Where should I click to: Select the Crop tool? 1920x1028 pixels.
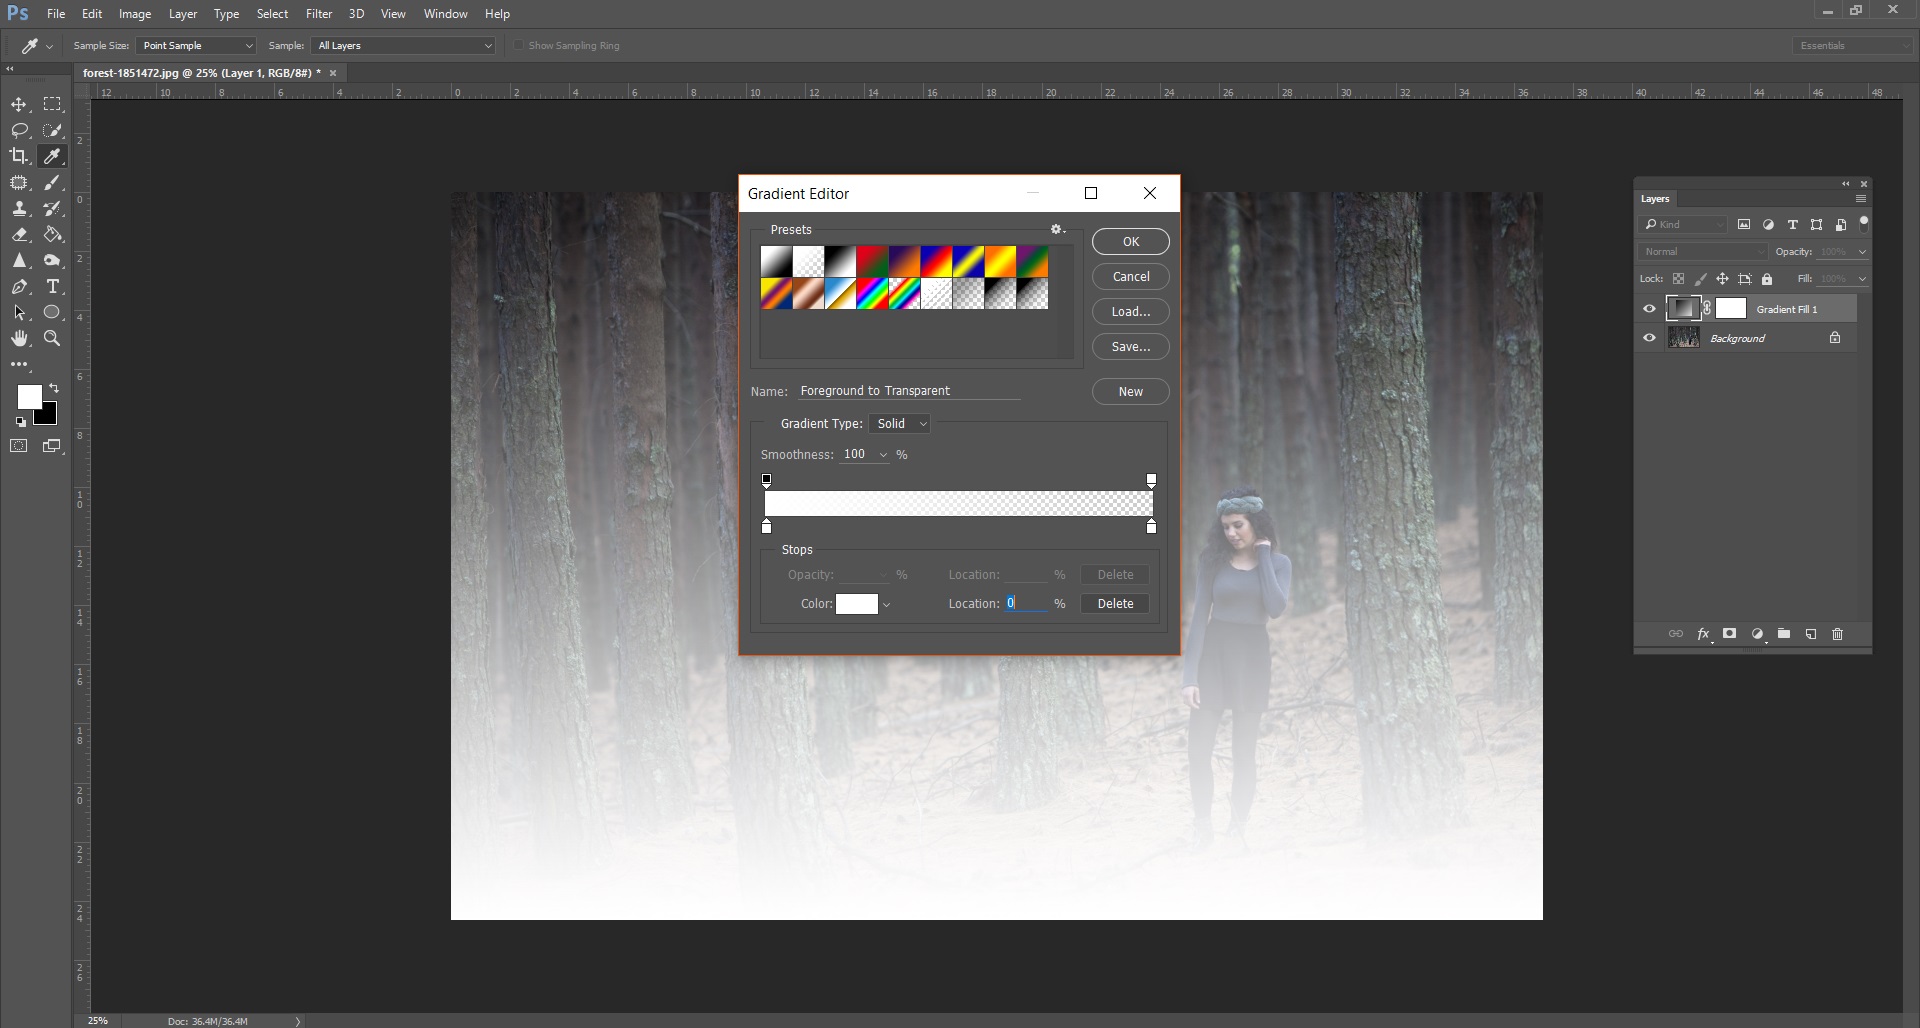coord(20,156)
